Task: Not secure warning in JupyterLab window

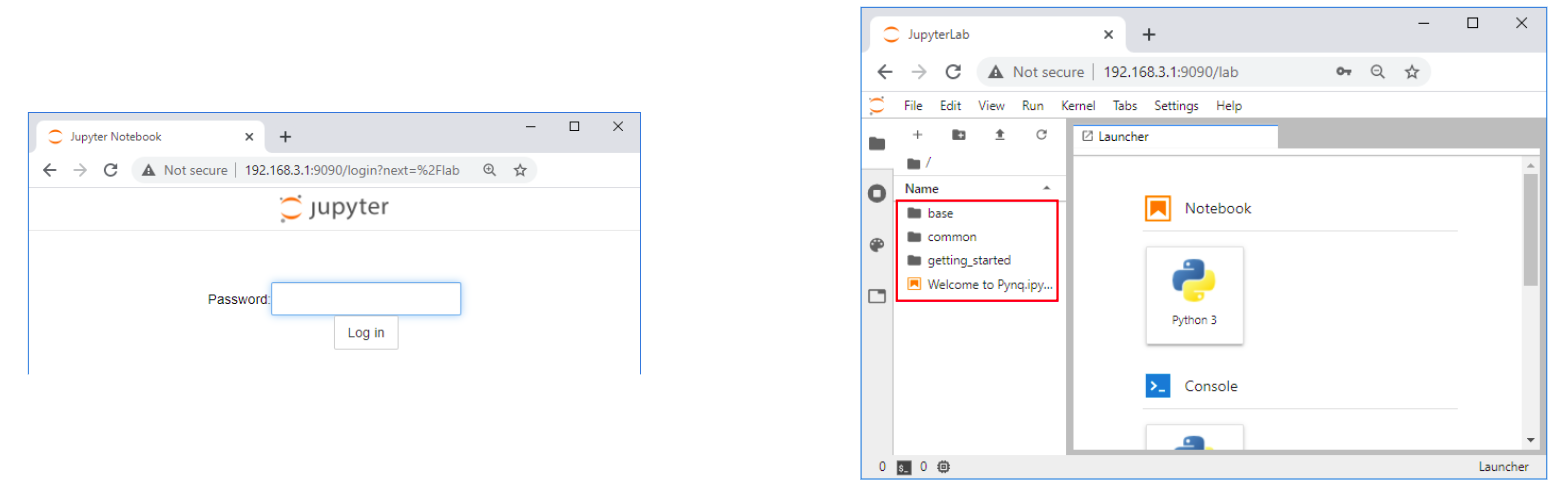Action: click(x=1036, y=72)
